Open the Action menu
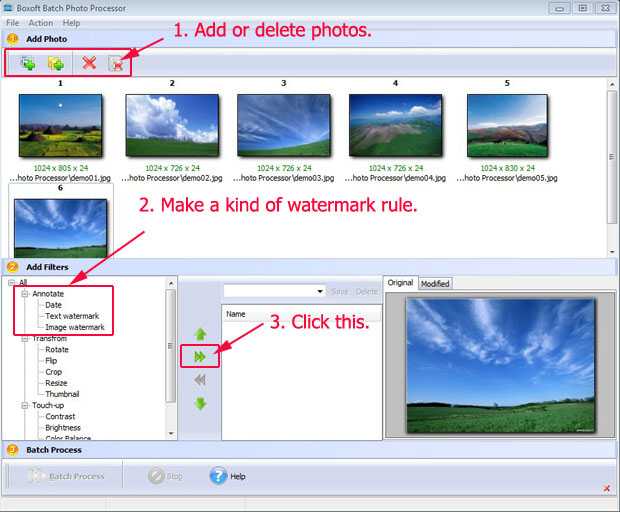The width and height of the screenshot is (620, 512). click(40, 23)
